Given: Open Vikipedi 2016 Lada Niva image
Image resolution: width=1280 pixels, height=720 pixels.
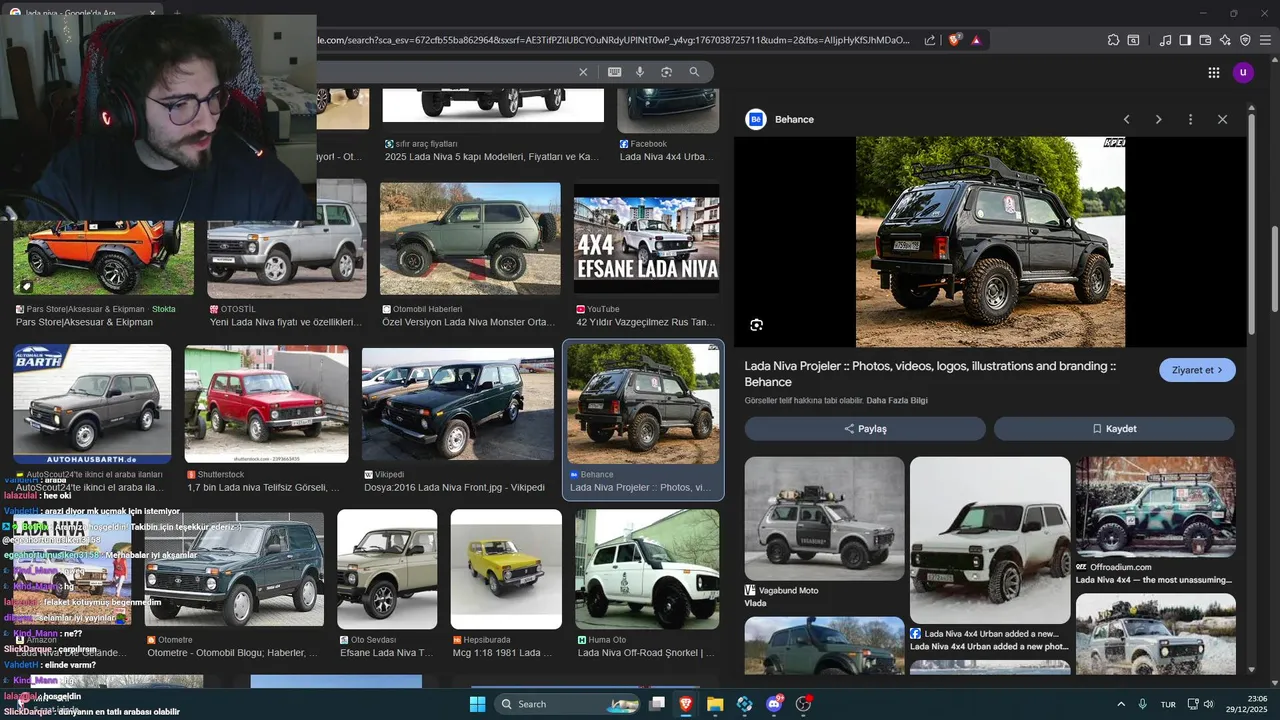Looking at the screenshot, I should click(x=458, y=405).
